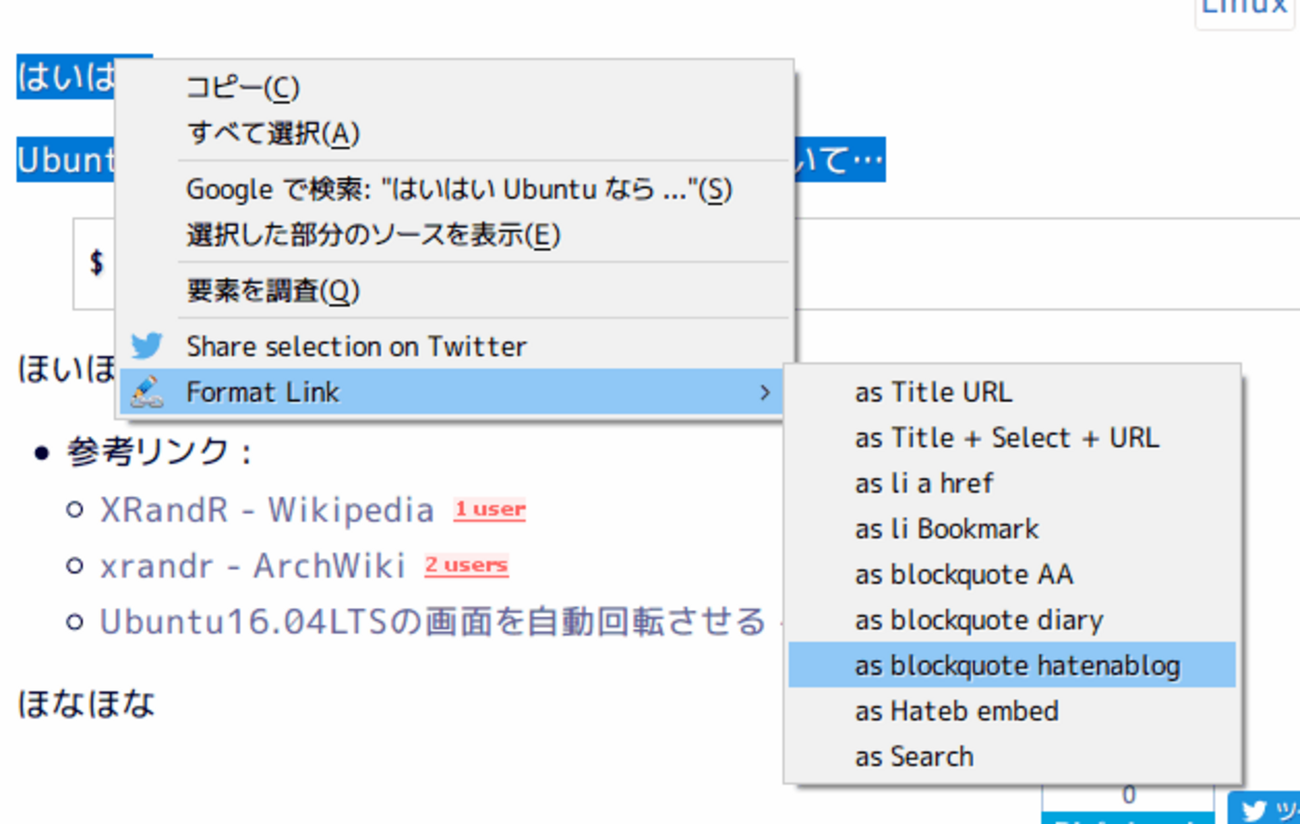Open the Ubuntu16.04LTS screen rotation link
This screenshot has width=1300, height=824.
[432, 622]
